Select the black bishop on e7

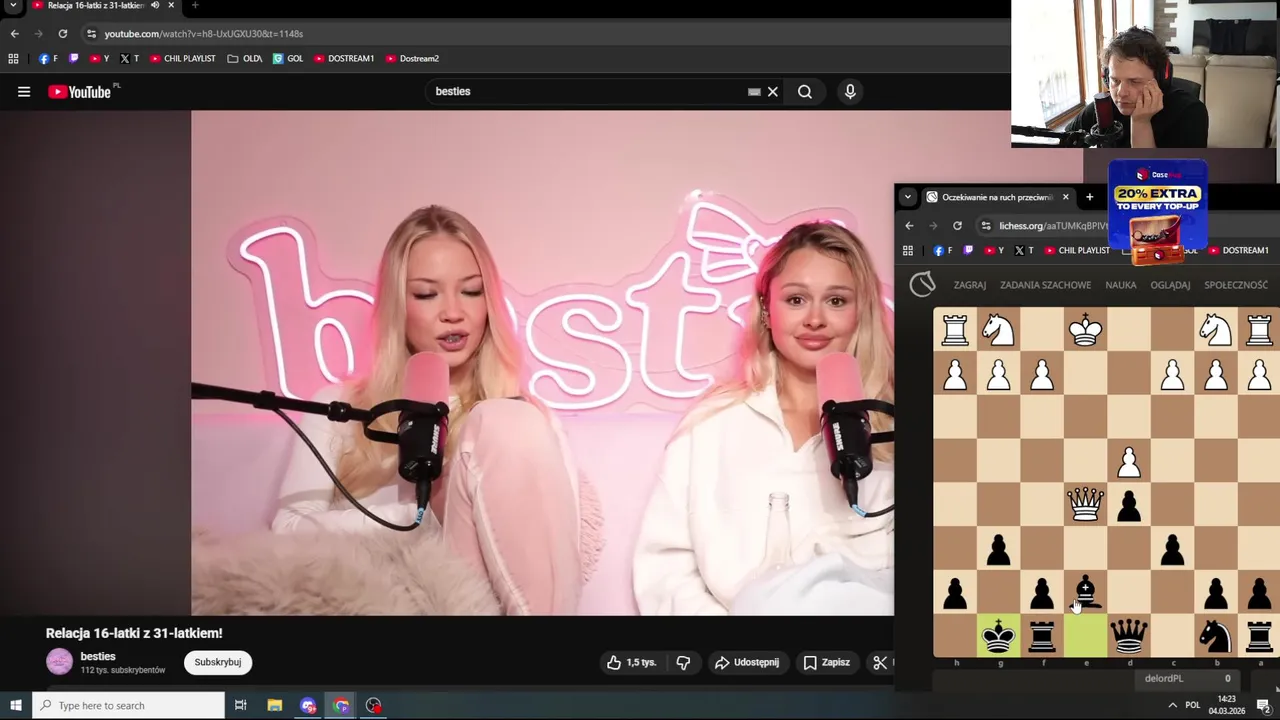pyautogui.click(x=1085, y=591)
